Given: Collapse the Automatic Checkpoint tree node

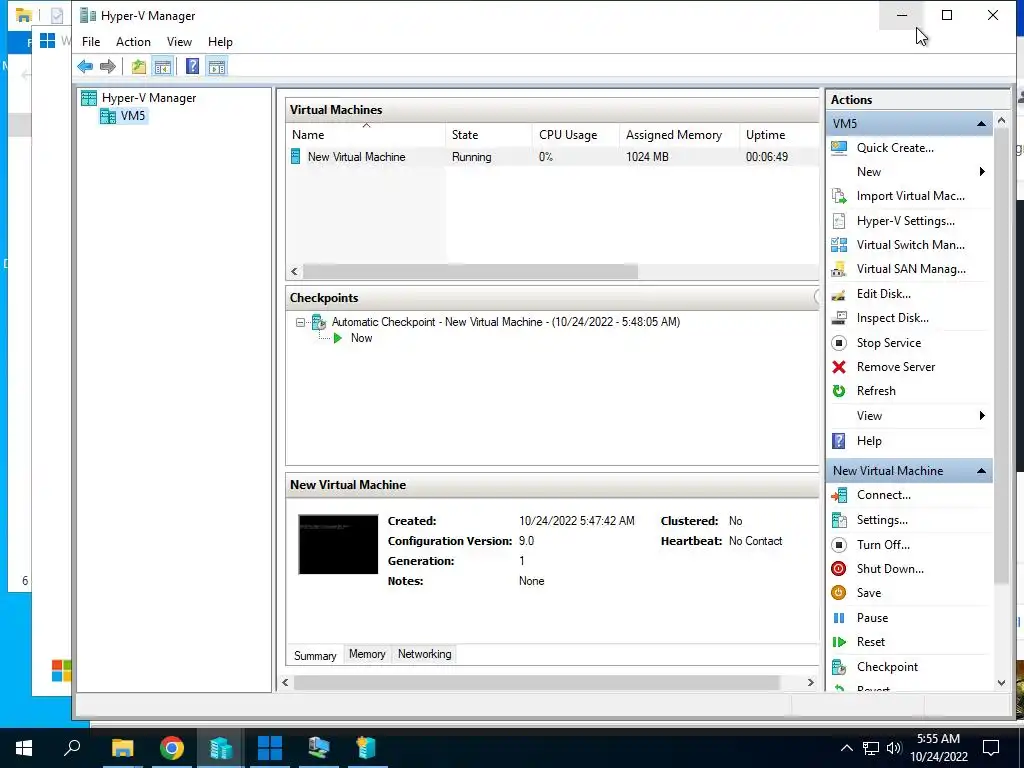Looking at the screenshot, I should click(300, 322).
